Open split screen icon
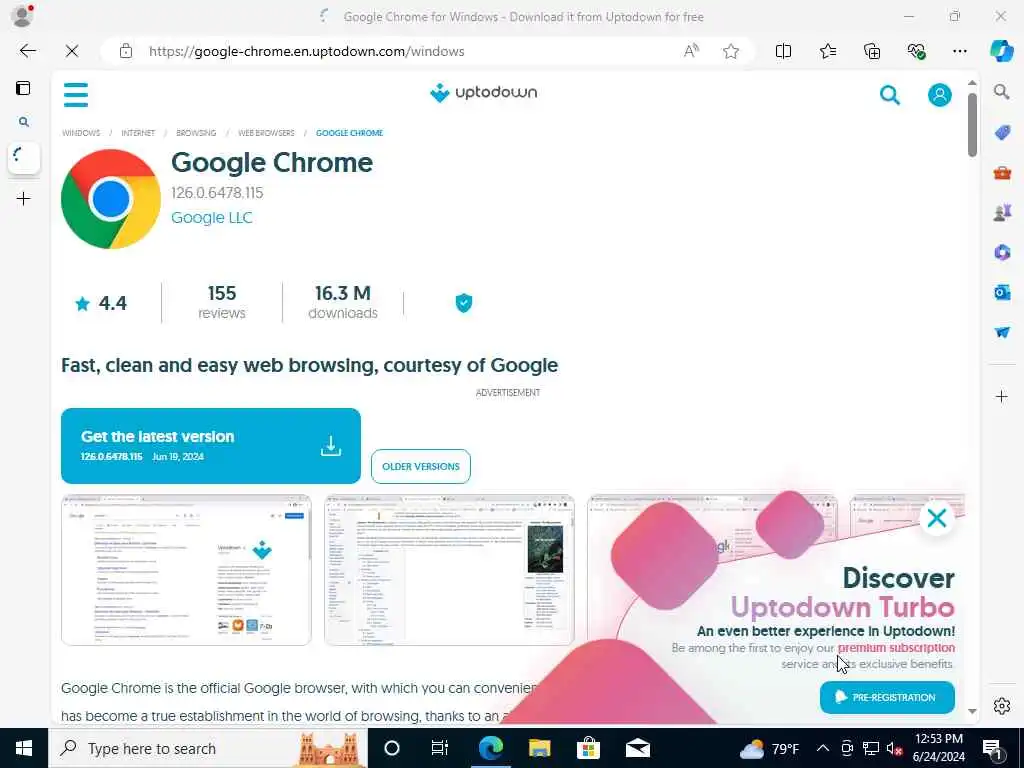Image resolution: width=1024 pixels, height=768 pixels. 783,51
